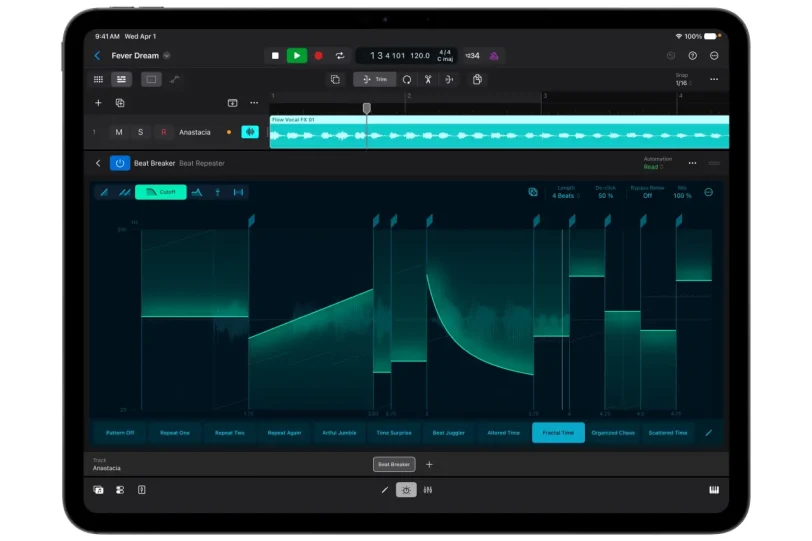Toggle the 1234 count-in button
The height and width of the screenshot is (541, 812).
472,55
